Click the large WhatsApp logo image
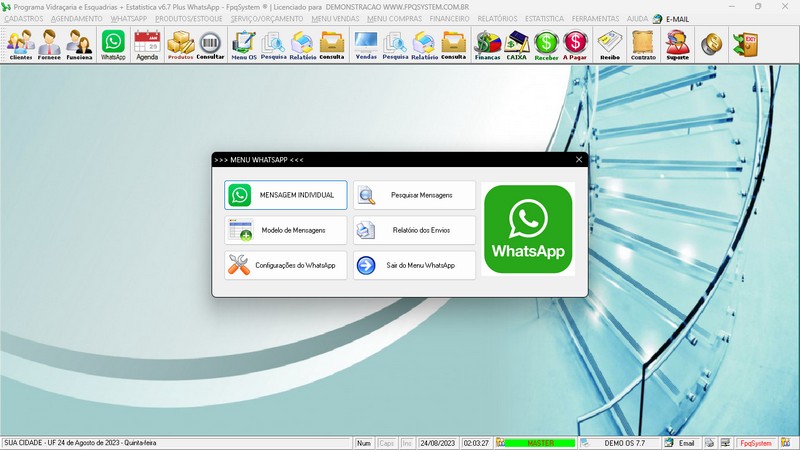 click(528, 229)
